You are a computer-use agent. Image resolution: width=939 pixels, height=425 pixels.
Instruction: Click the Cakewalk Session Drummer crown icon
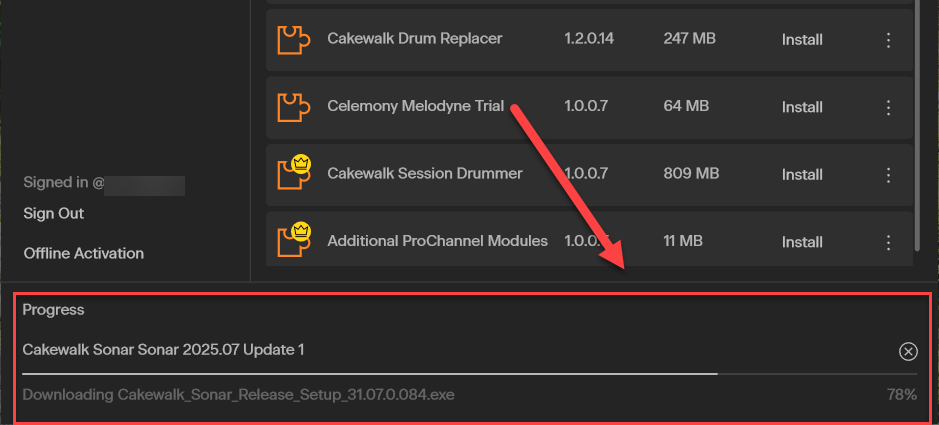coord(299,163)
